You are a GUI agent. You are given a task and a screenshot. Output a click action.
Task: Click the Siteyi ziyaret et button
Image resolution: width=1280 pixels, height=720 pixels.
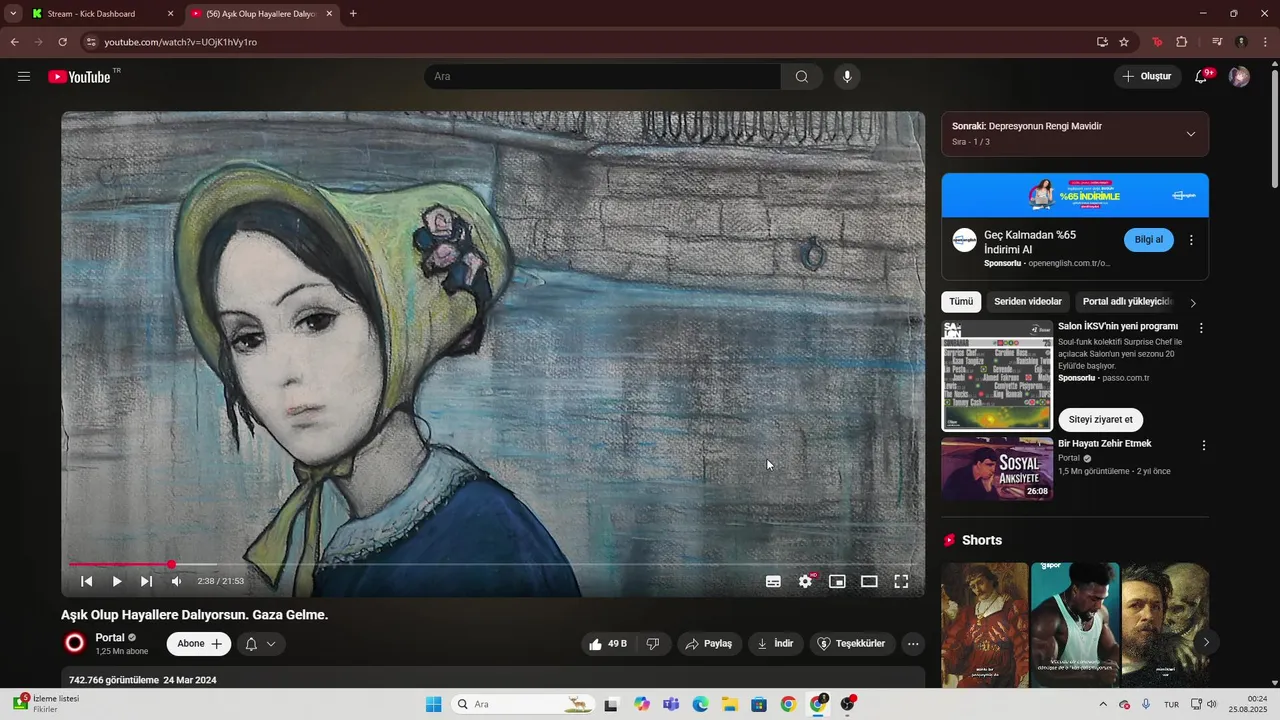[x=1101, y=420]
